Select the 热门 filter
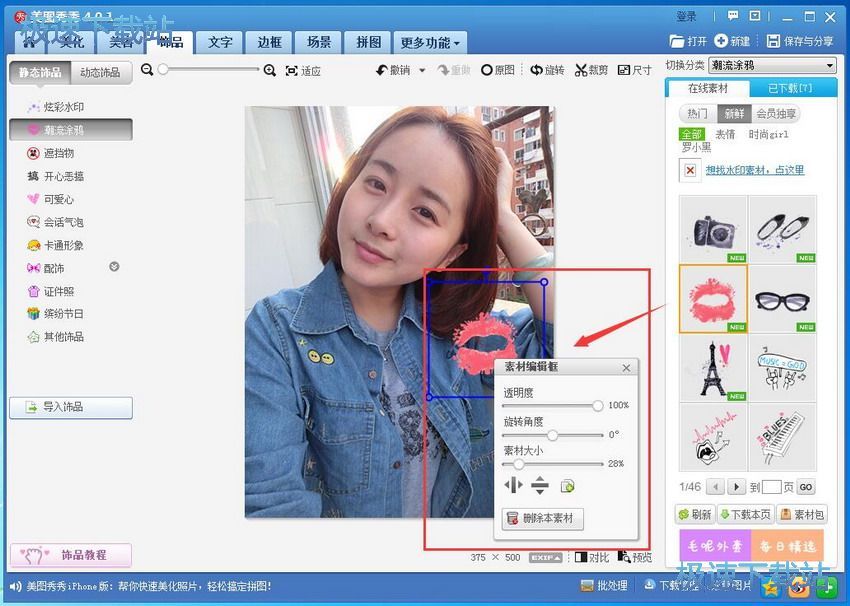The image size is (850, 606). click(697, 114)
